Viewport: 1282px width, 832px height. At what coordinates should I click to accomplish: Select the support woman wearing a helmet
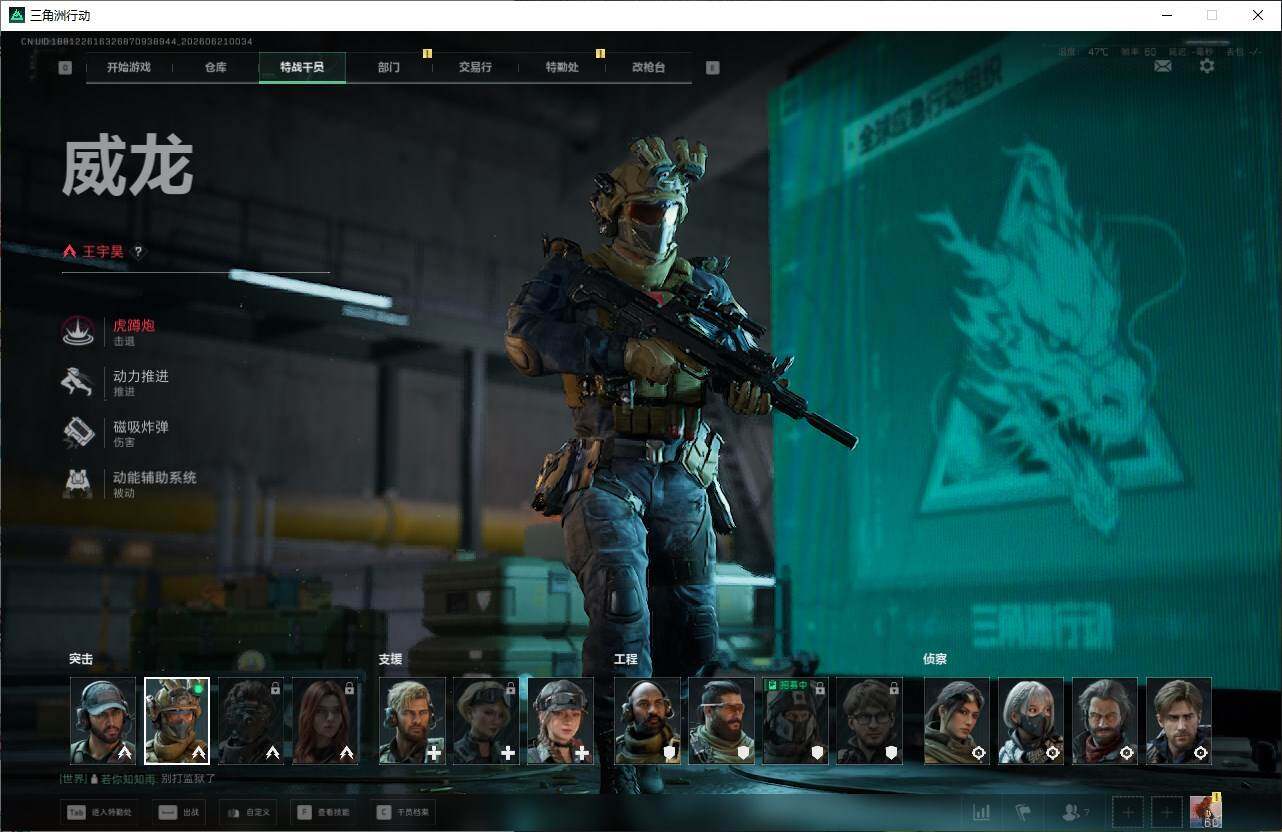(x=560, y=721)
